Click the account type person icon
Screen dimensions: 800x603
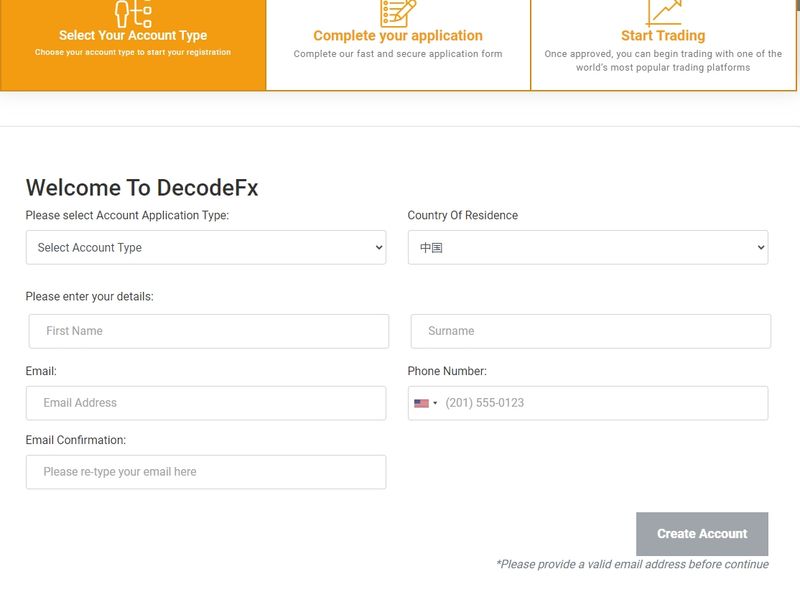133,13
